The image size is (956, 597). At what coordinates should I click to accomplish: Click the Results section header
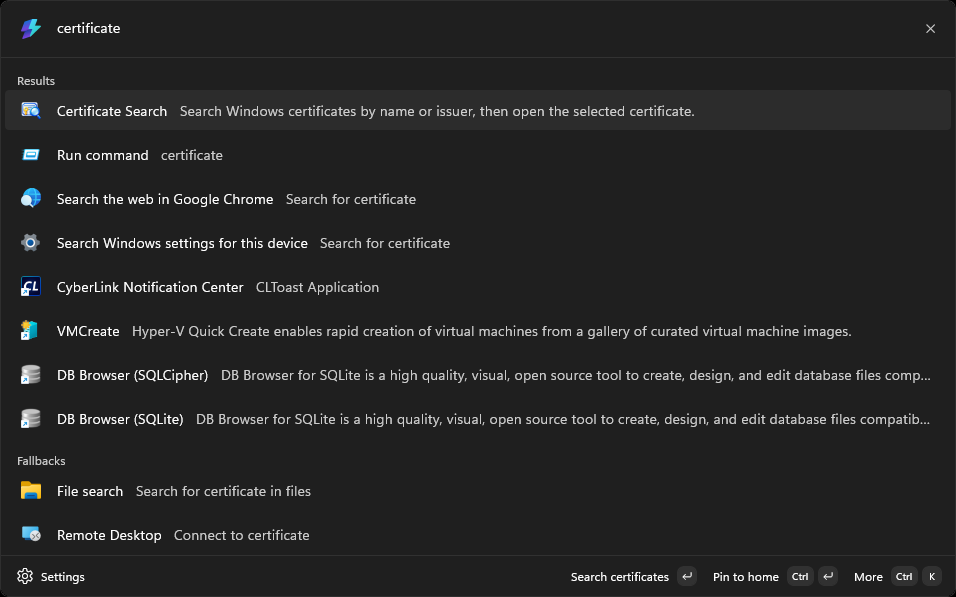[x=36, y=80]
